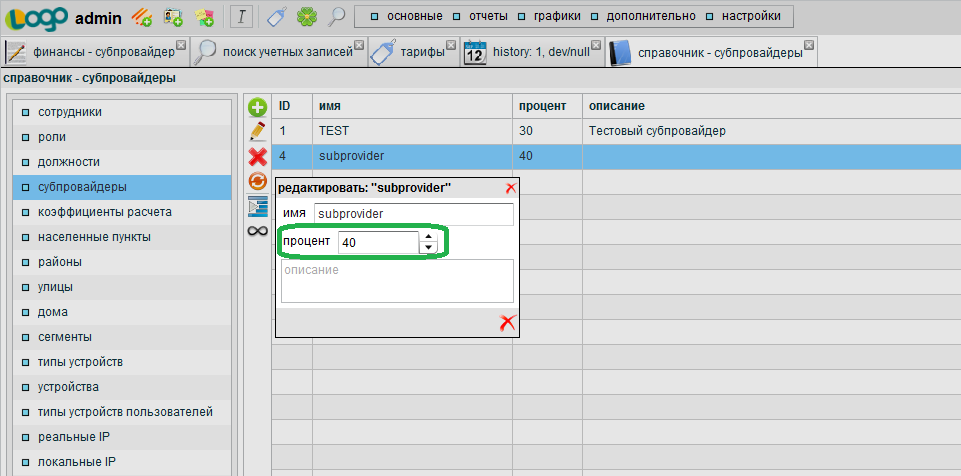Click the italic I text icon in toolbar
The image size is (961, 476).
click(x=242, y=16)
